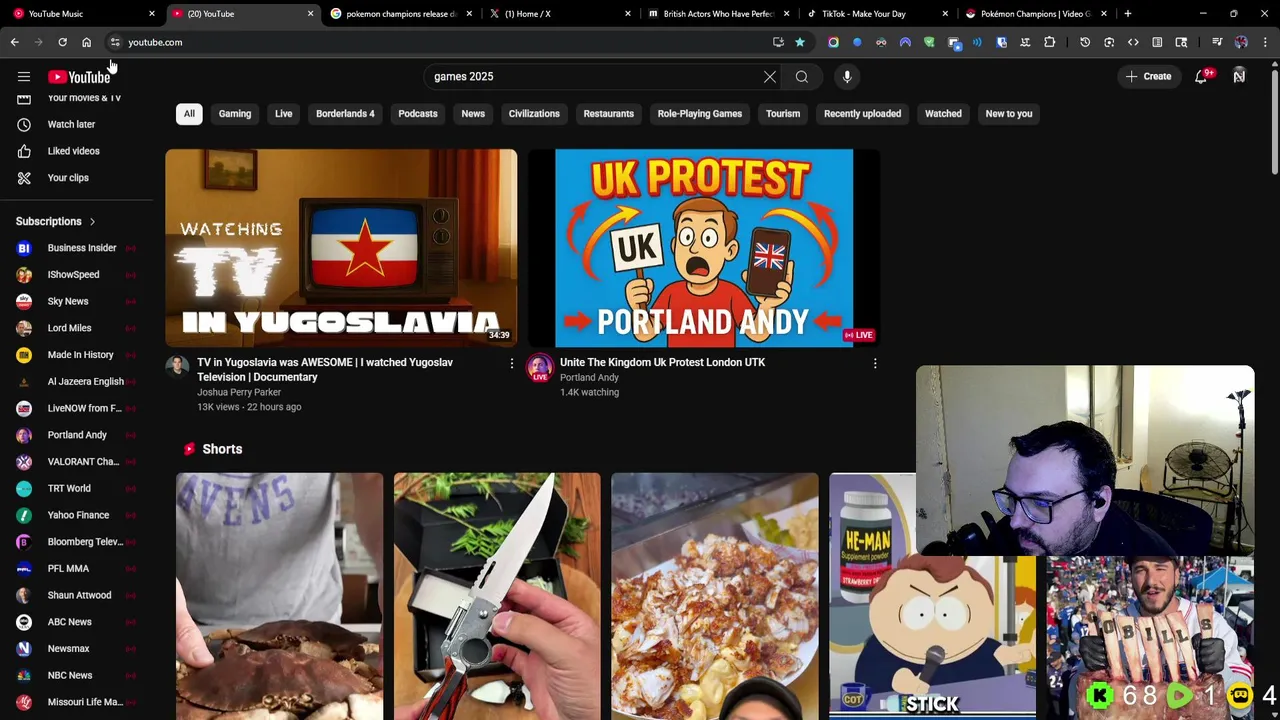The height and width of the screenshot is (720, 1280).
Task: Click the UK Protest Portland Andy thumbnail
Action: [704, 248]
